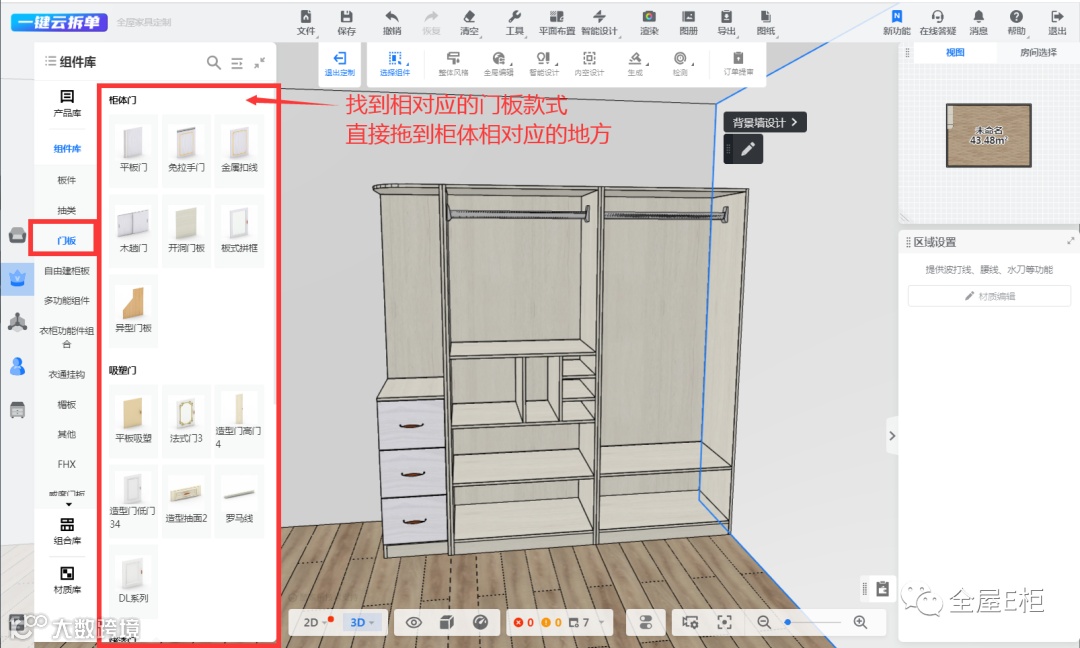
Task: Open the 2D view dropdown
Action: [315, 623]
